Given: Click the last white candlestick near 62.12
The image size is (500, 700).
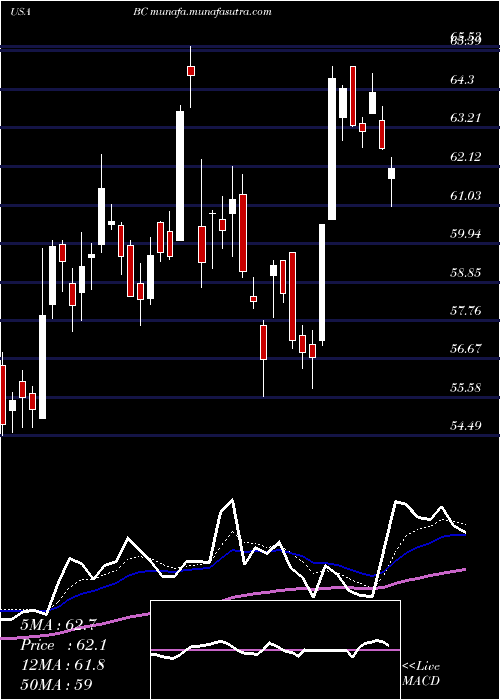Looking at the screenshot, I should (x=392, y=174).
